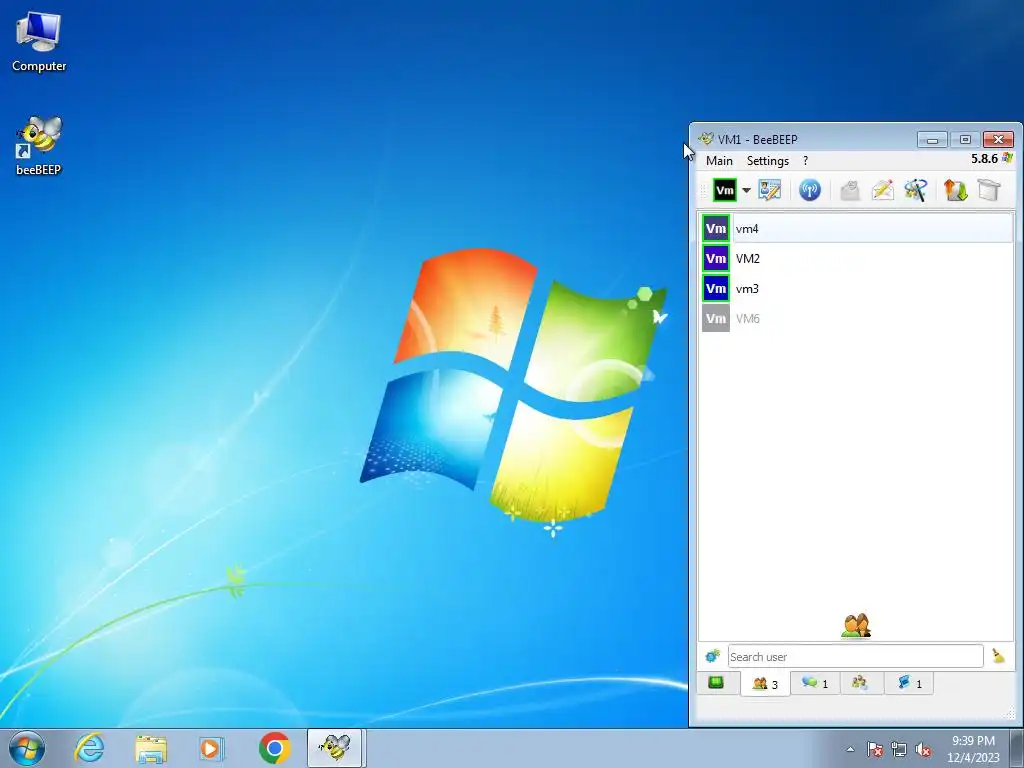This screenshot has height=768, width=1024.
Task: Click the write message pencil-envelope icon
Action: 882,191
